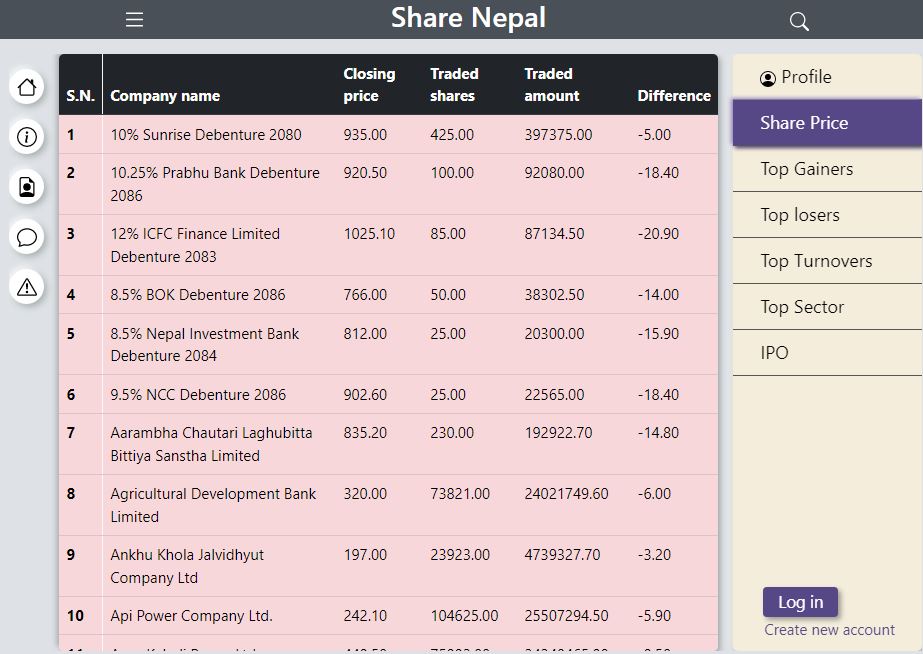
Task: Click the warning triangle icon
Action: pyautogui.click(x=27, y=287)
